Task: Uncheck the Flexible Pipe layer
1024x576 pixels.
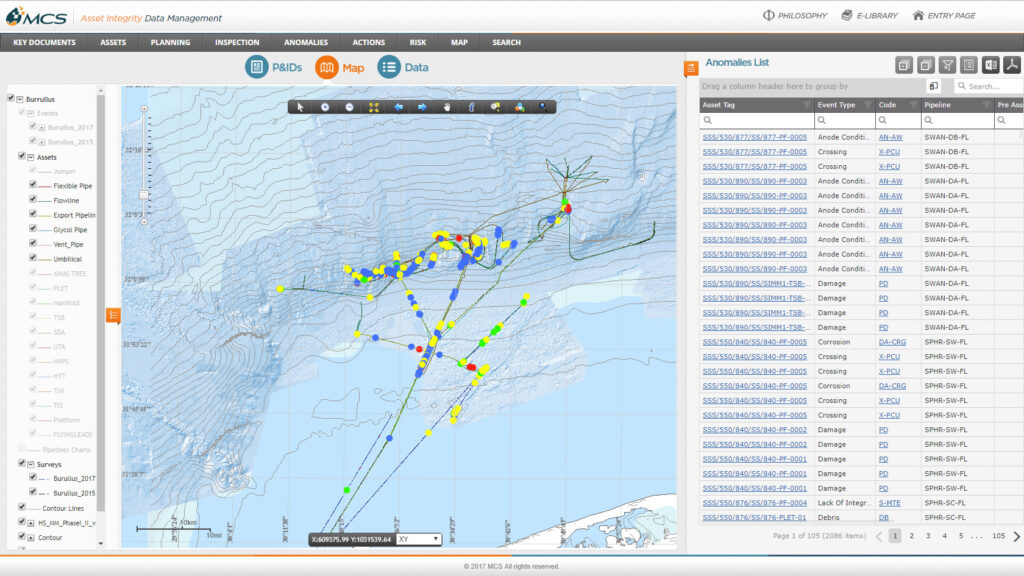Action: point(33,185)
